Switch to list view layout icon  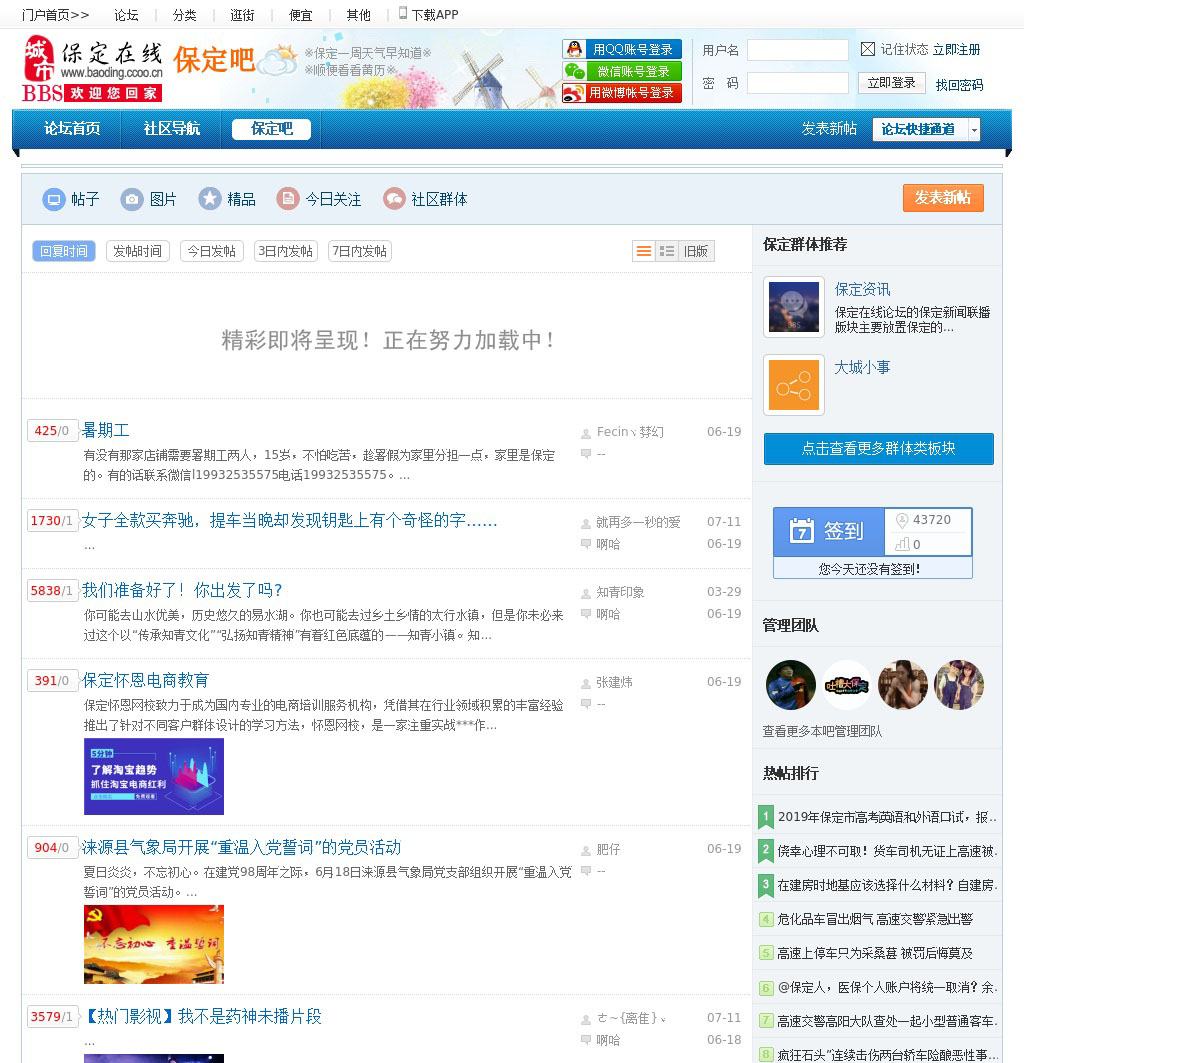click(644, 251)
